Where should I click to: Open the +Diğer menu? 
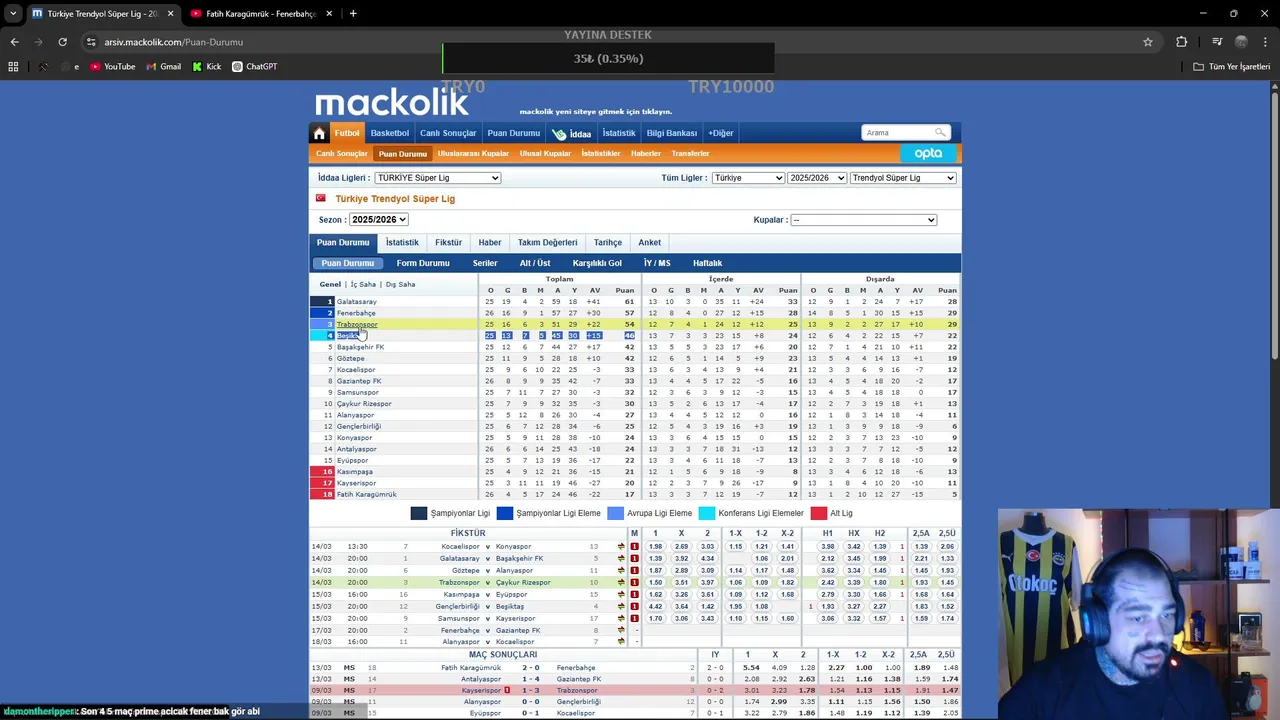click(x=721, y=133)
